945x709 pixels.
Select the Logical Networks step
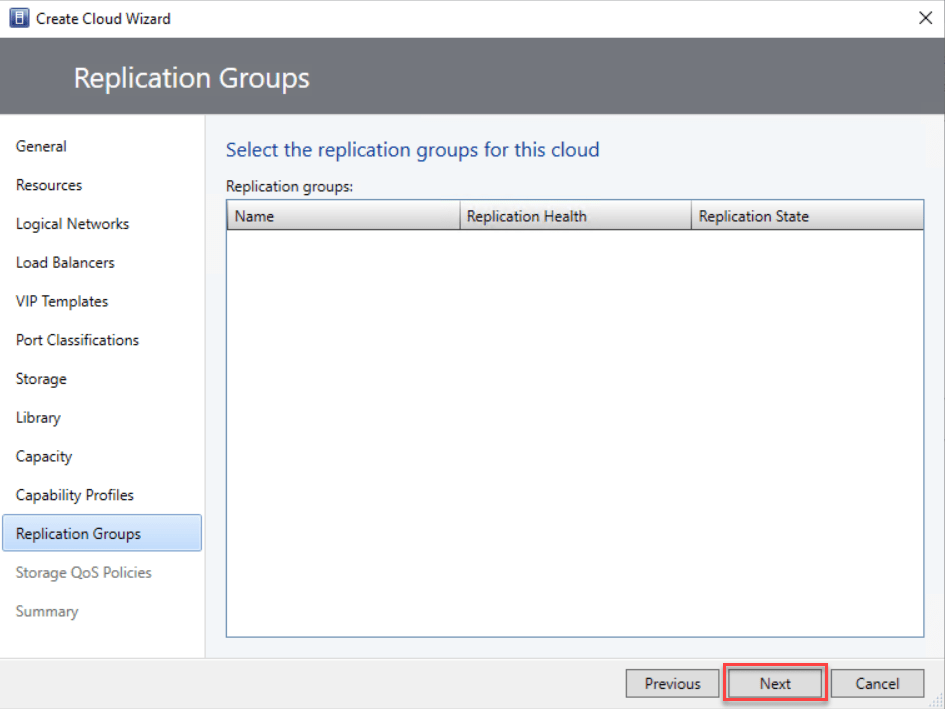coord(72,224)
